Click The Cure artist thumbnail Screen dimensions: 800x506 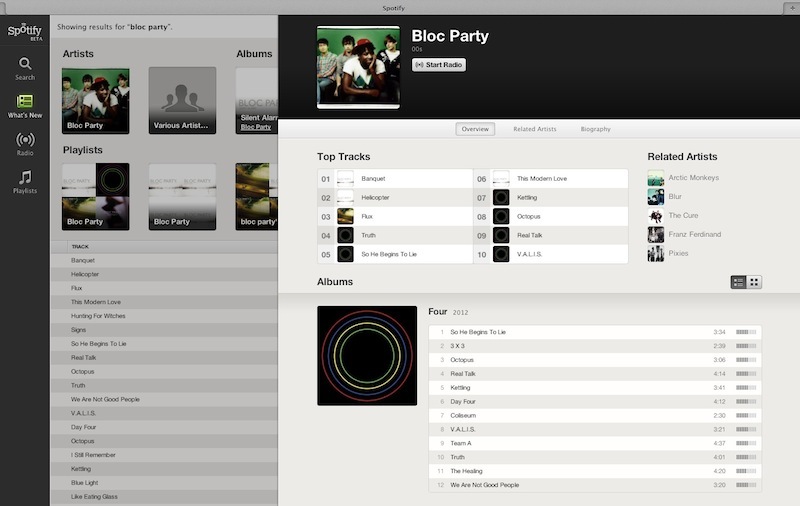pos(656,216)
